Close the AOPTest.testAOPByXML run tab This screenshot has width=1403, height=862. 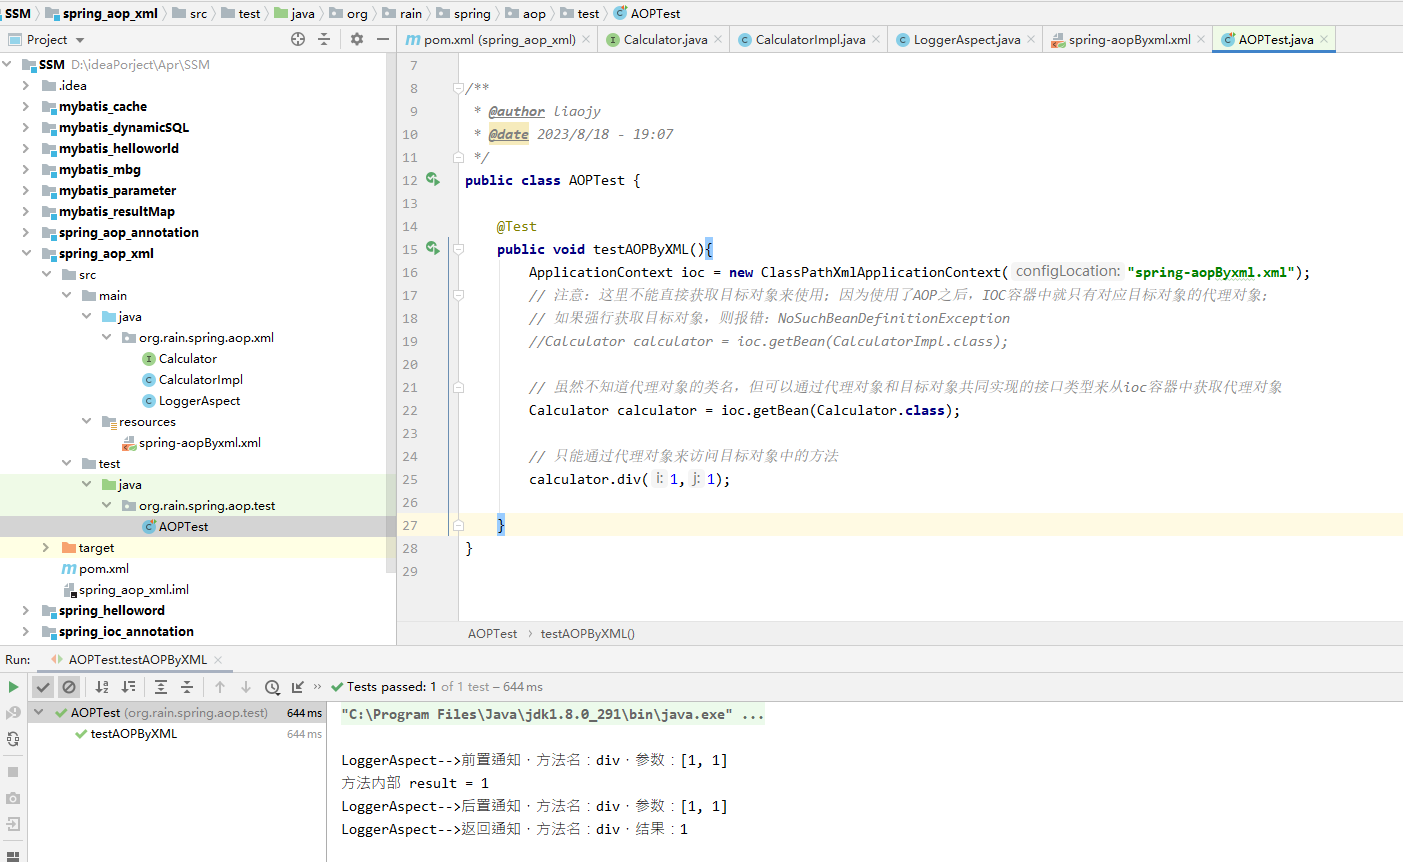click(218, 660)
